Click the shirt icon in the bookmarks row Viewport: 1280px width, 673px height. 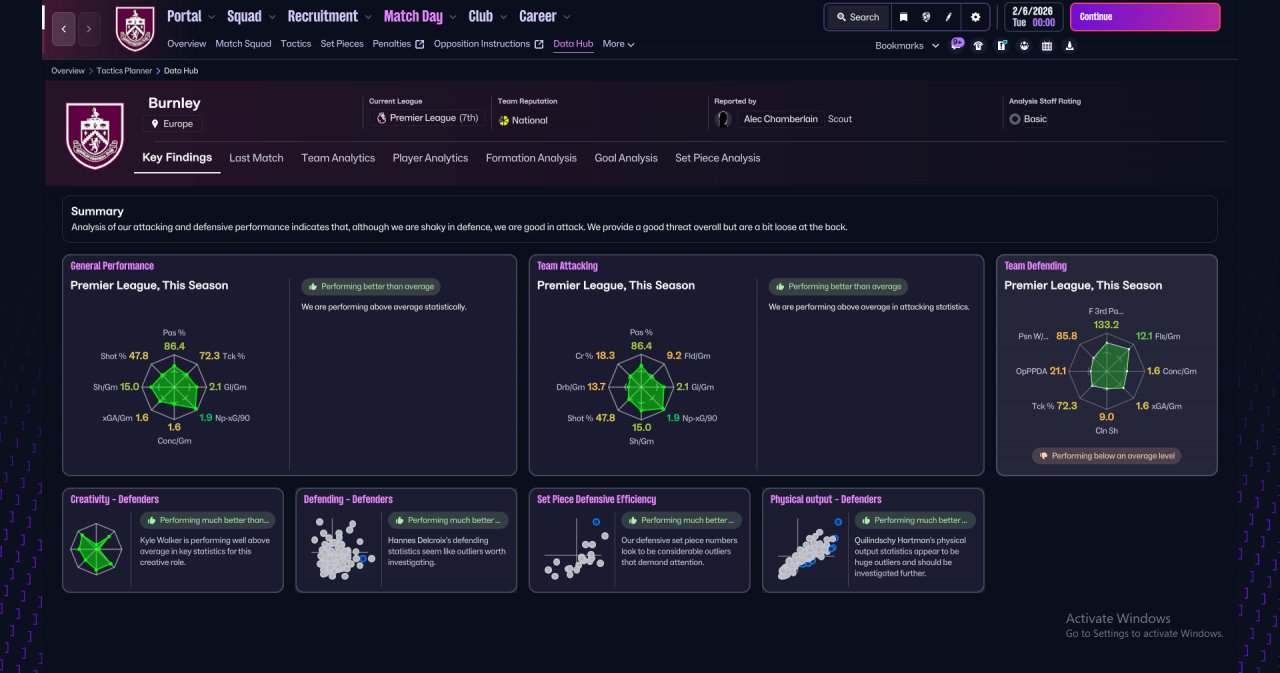978,45
